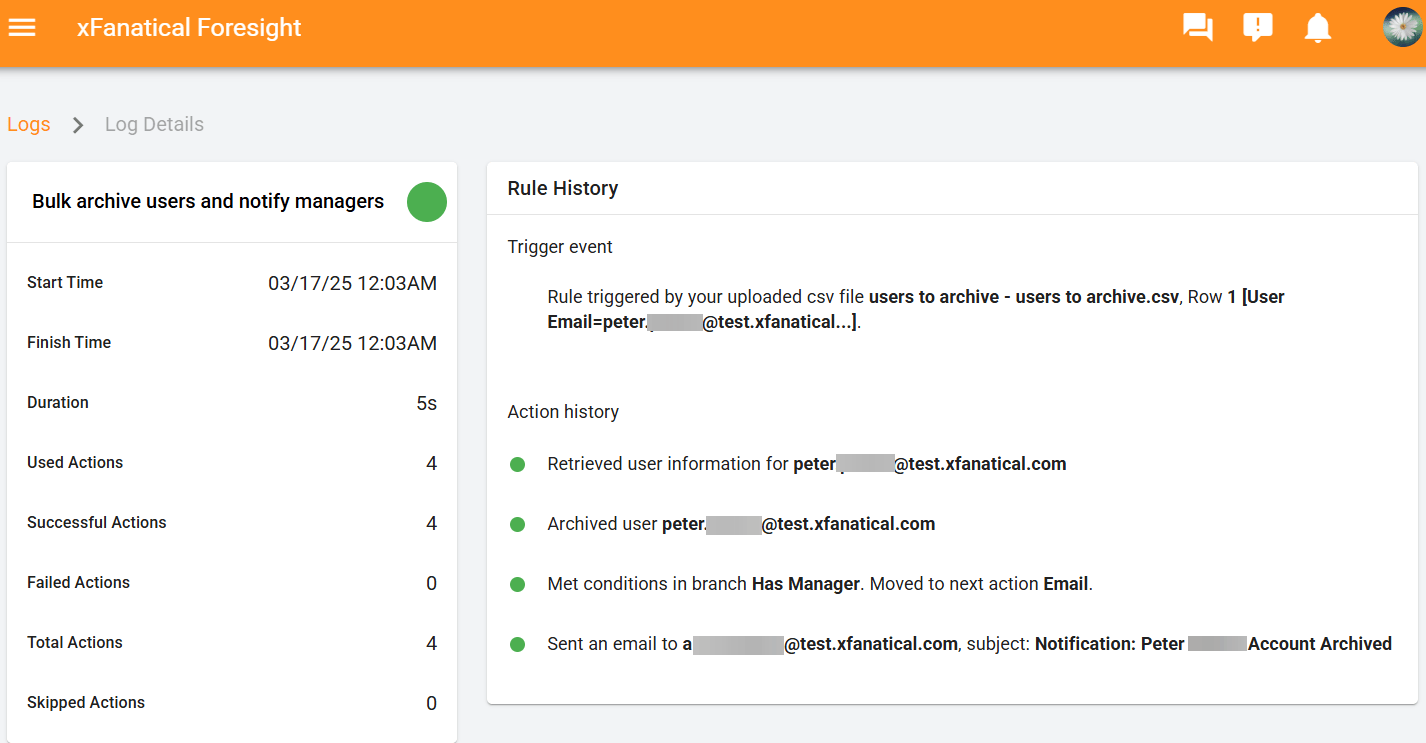Click the Failed Actions label

78,583
